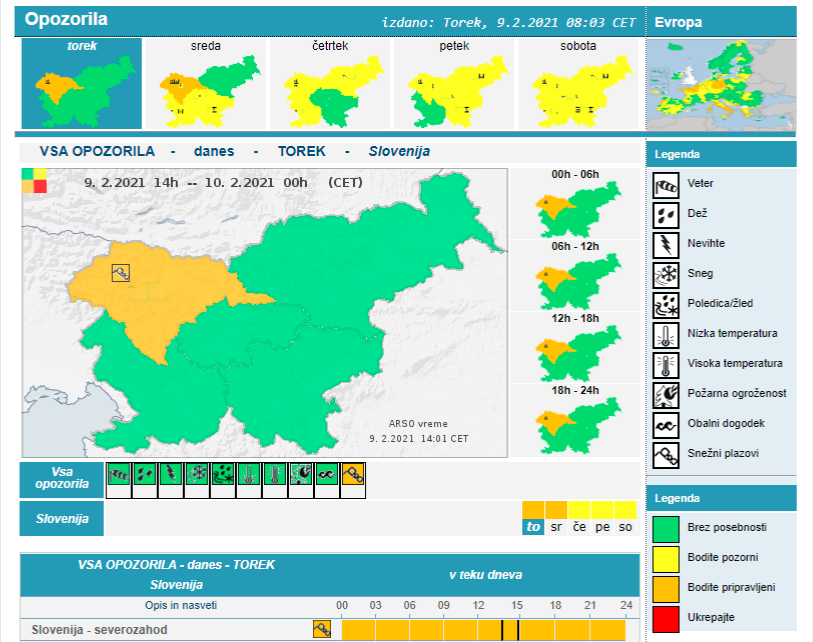Screen dimensions: 813x642
Task: Select the thunderstorm warning filter icon
Action: click(x=172, y=476)
